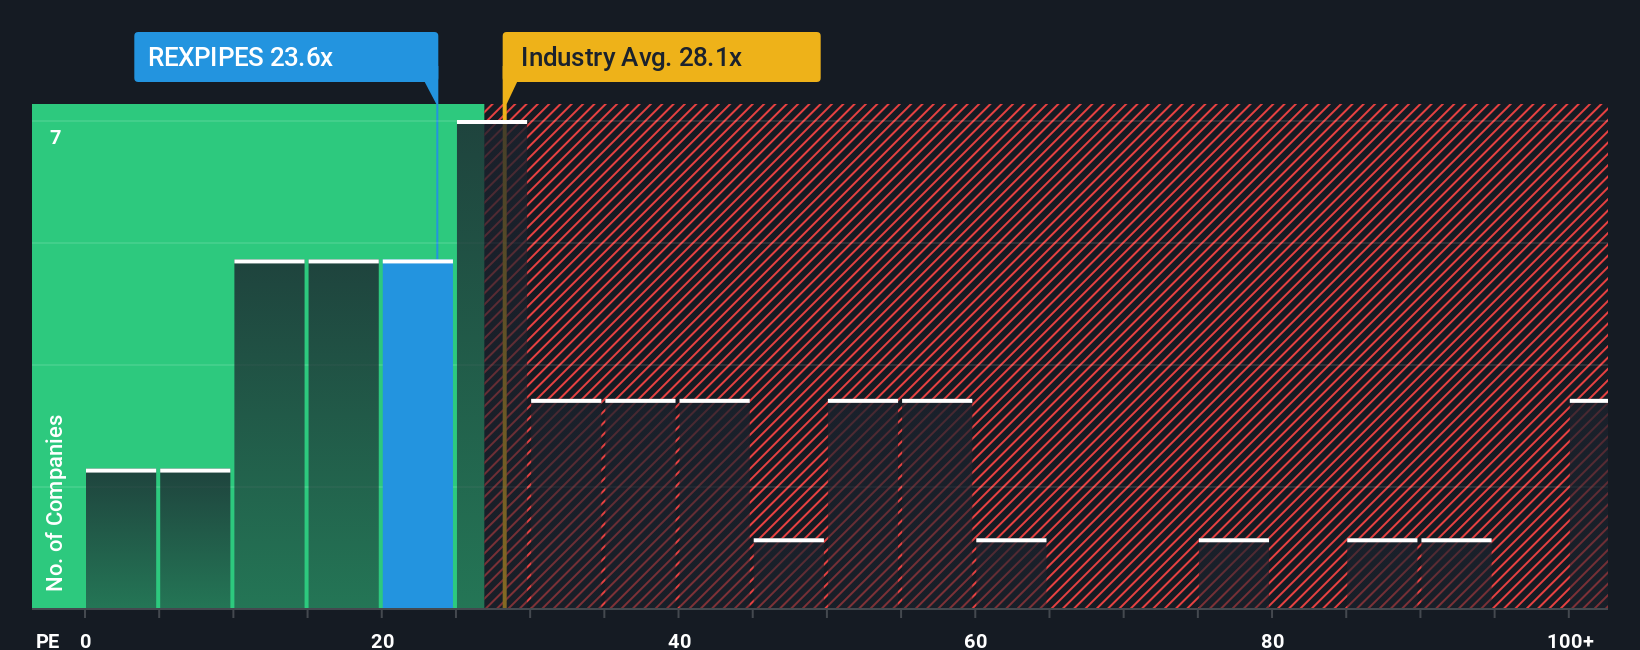Click the short bar at PE 60-65
Image resolution: width=1640 pixels, height=650 pixels.
click(1011, 574)
